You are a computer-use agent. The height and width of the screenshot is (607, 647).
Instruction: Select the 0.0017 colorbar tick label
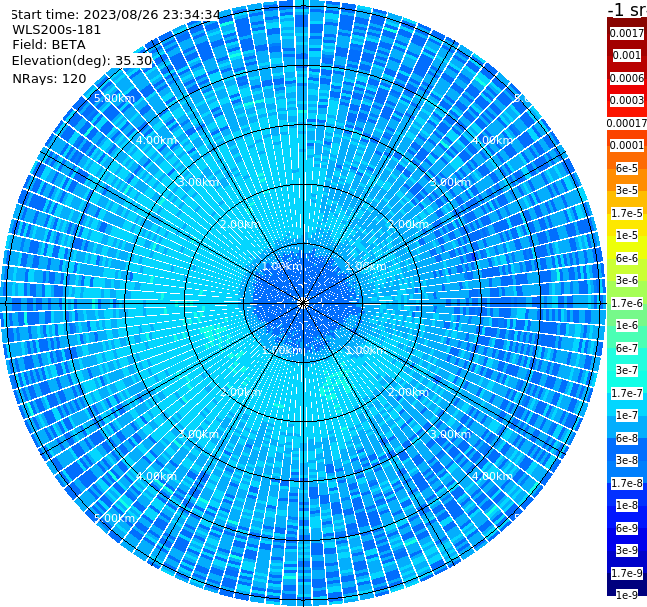[x=627, y=33]
